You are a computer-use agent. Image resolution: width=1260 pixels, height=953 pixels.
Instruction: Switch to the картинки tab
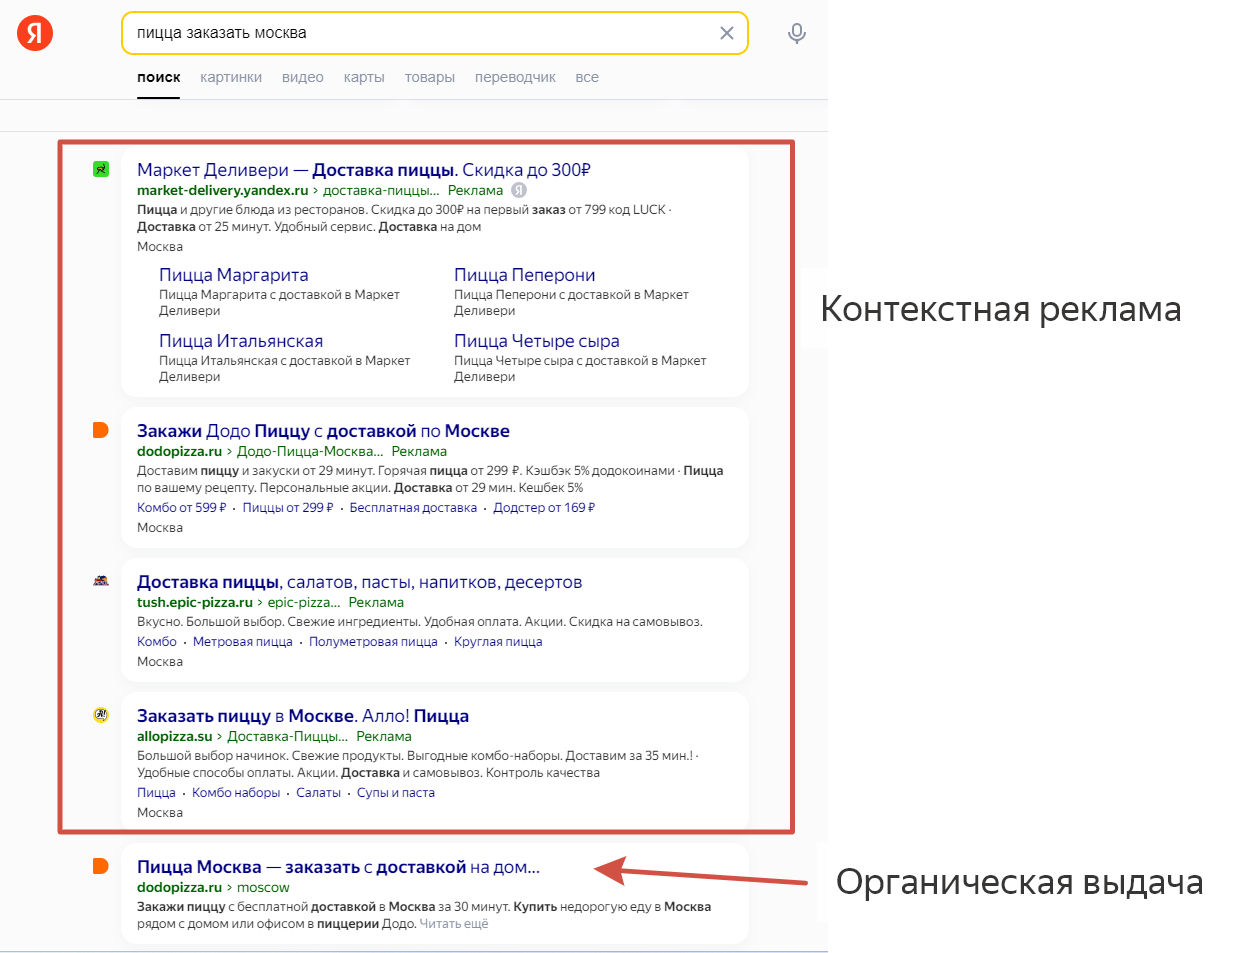coord(231,77)
